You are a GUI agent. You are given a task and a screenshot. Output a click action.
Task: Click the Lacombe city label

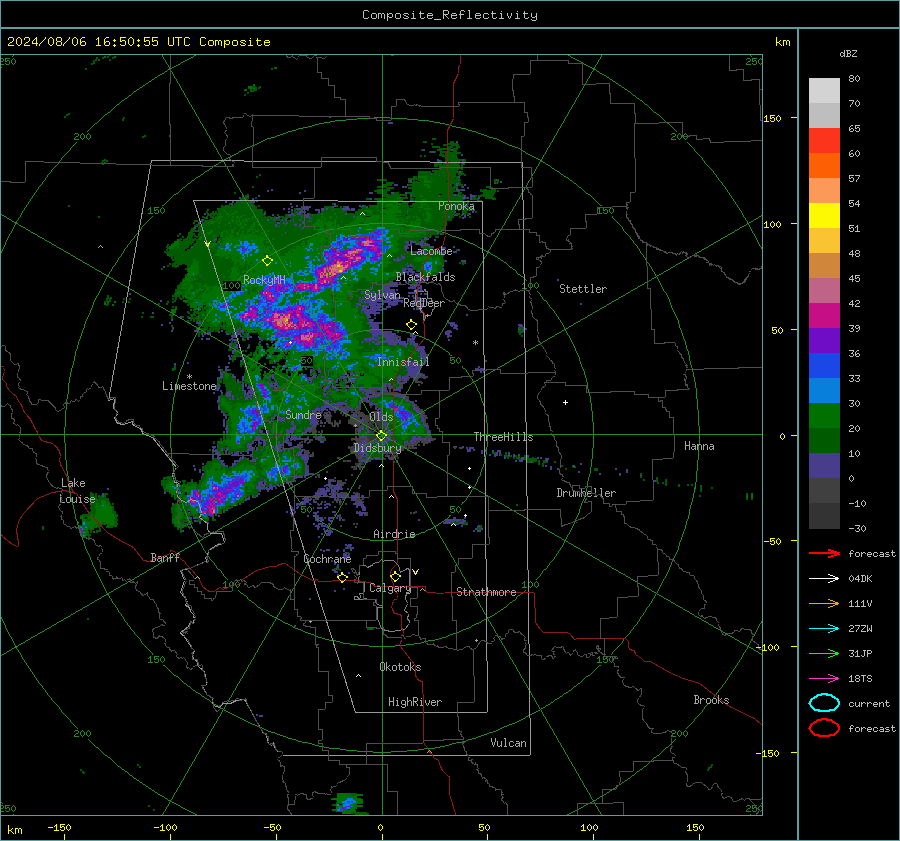point(431,251)
